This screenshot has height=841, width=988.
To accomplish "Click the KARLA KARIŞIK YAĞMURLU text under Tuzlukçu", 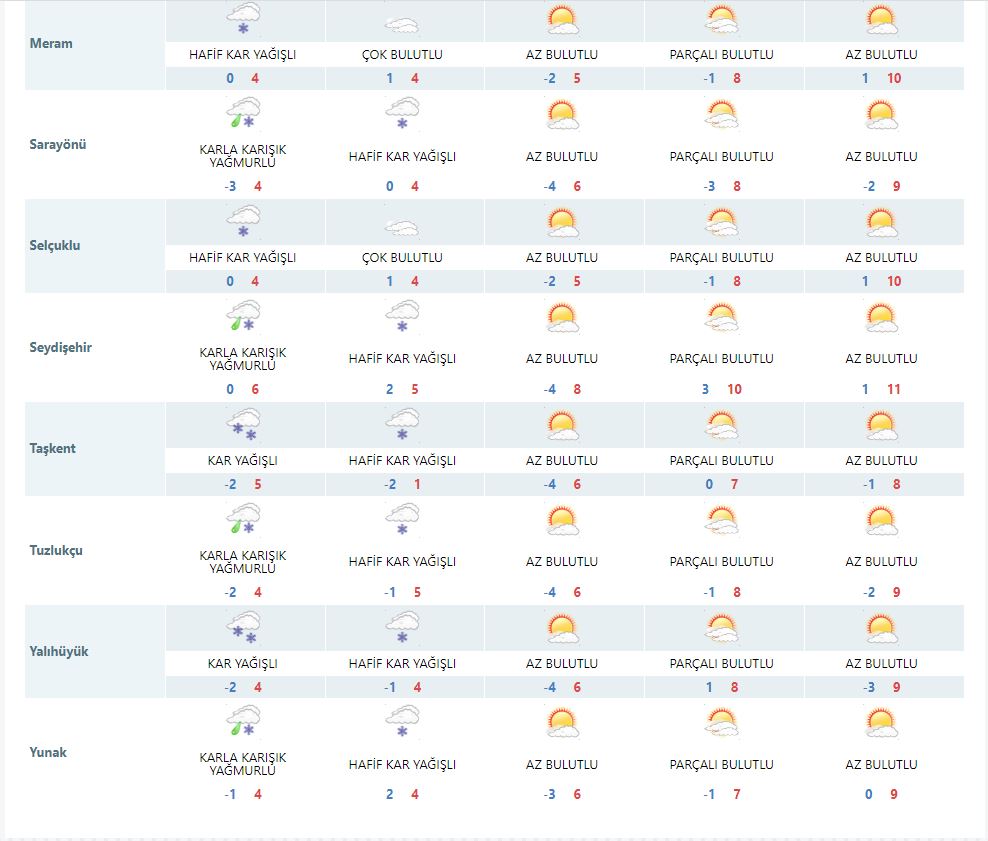I will pyautogui.click(x=243, y=562).
